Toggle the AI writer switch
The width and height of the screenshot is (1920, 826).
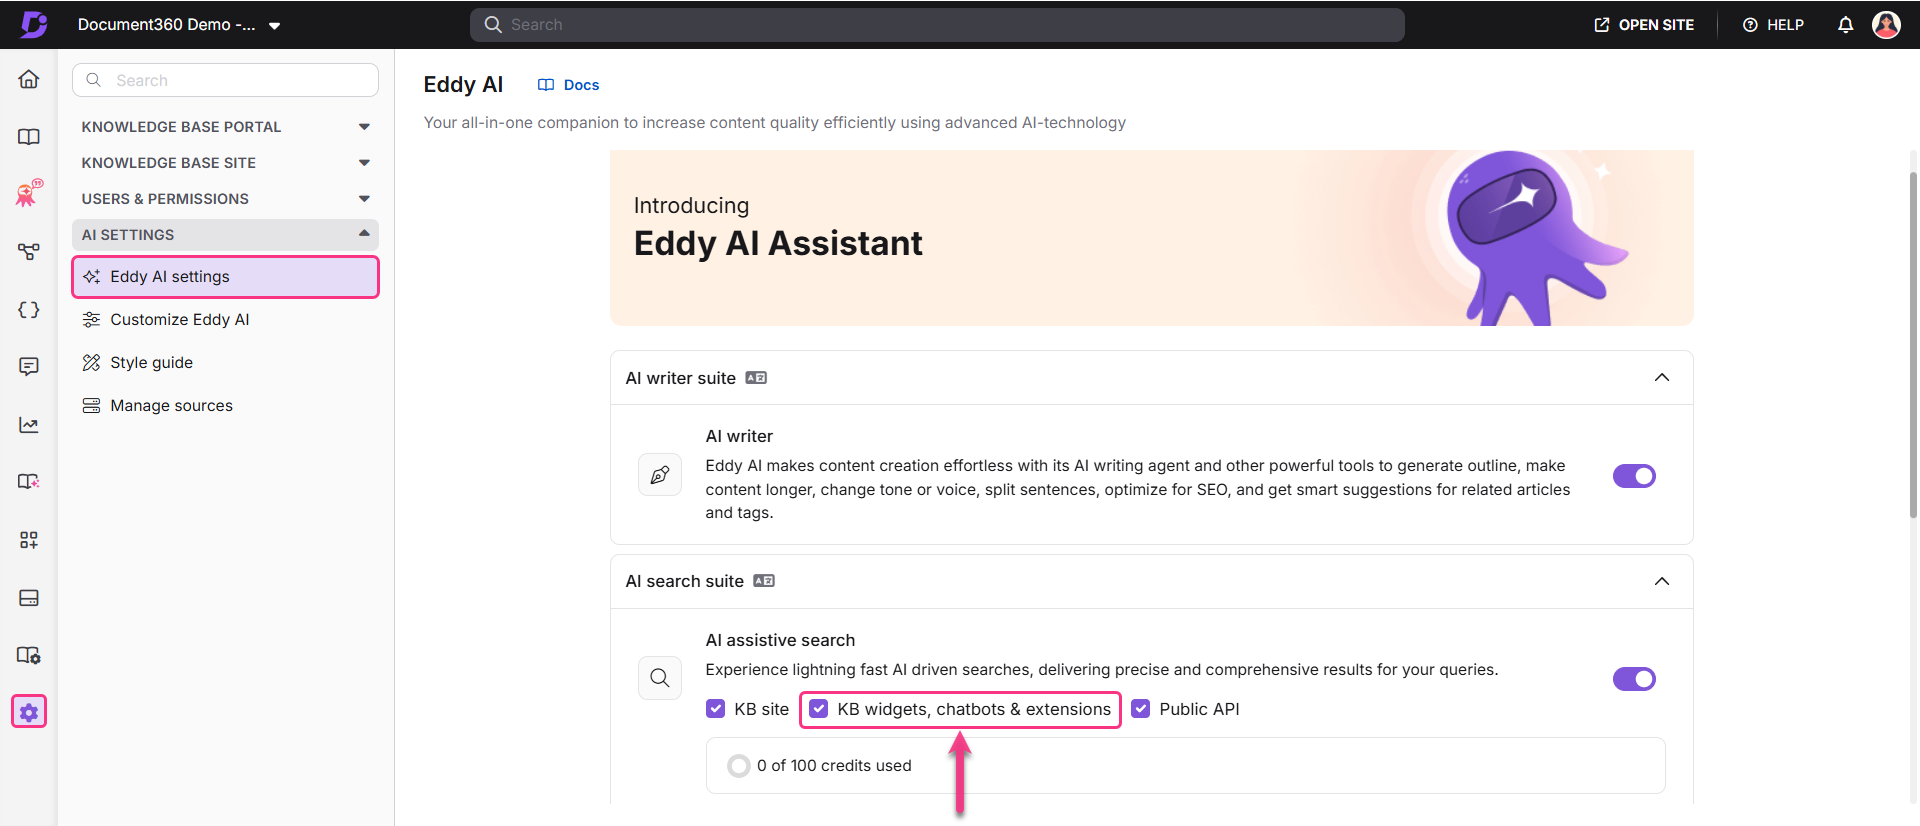(1634, 476)
